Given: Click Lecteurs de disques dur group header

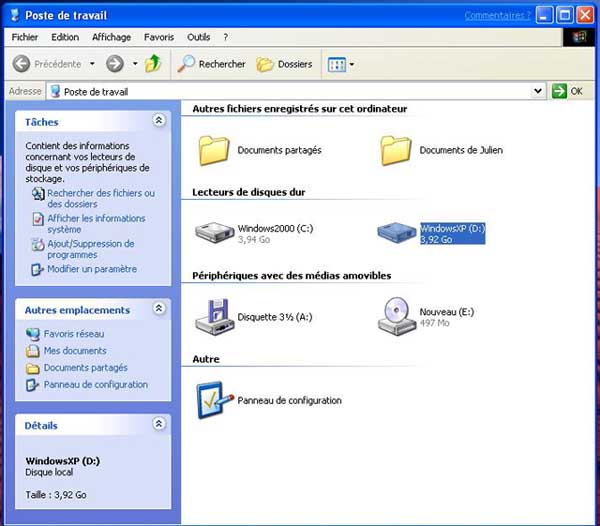Looking at the screenshot, I should 249,192.
